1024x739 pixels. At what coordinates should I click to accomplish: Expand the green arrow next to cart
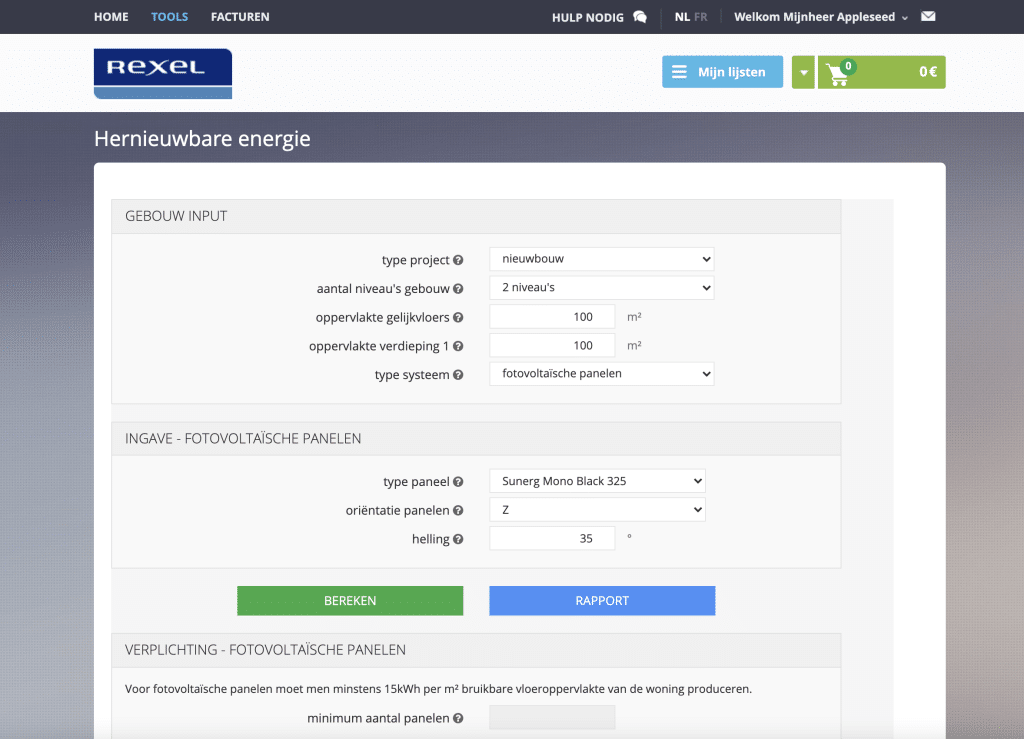(x=804, y=73)
